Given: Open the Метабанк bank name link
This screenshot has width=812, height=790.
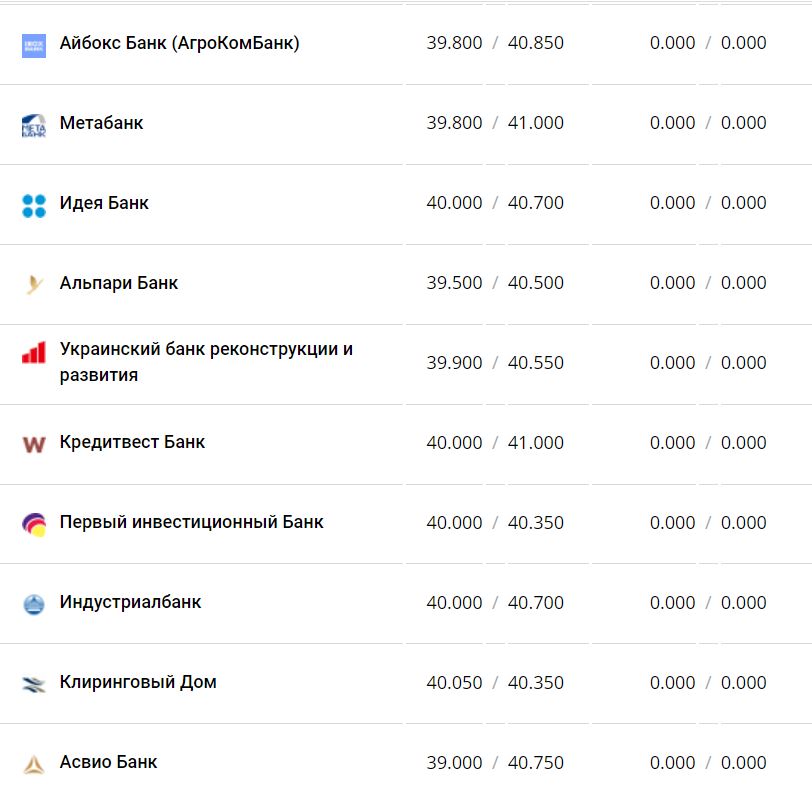Looking at the screenshot, I should click(x=101, y=123).
